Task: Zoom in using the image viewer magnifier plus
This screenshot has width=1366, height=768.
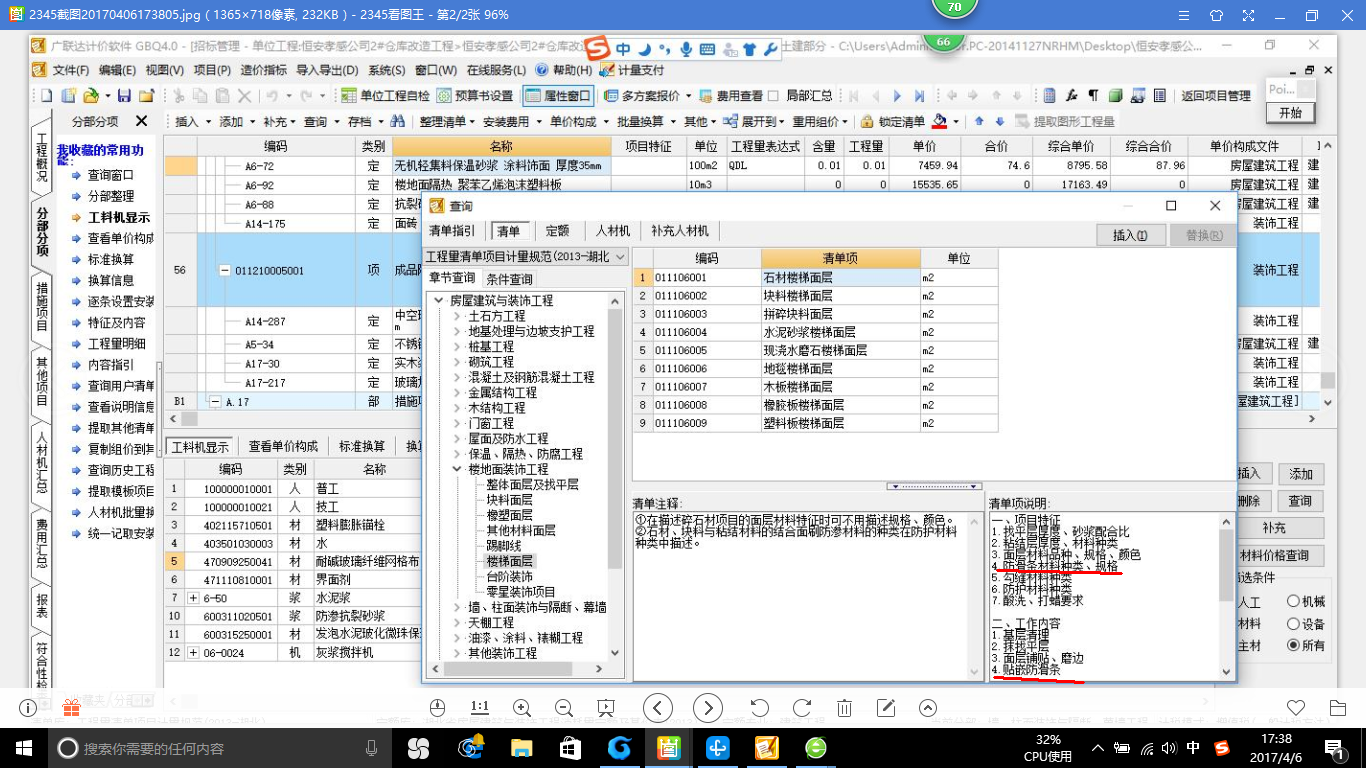Action: pos(522,708)
